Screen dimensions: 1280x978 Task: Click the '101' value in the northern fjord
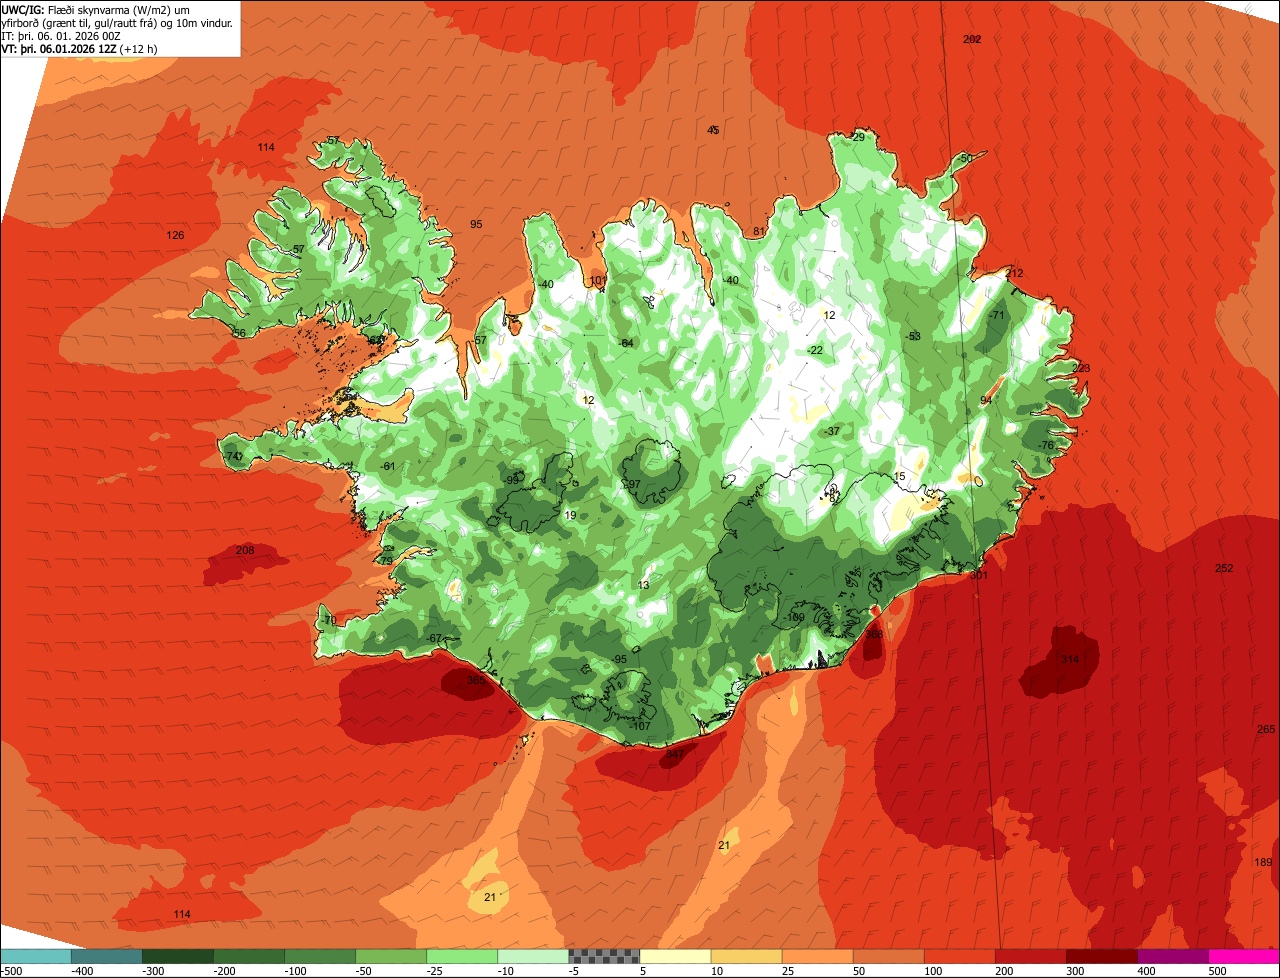pyautogui.click(x=598, y=280)
